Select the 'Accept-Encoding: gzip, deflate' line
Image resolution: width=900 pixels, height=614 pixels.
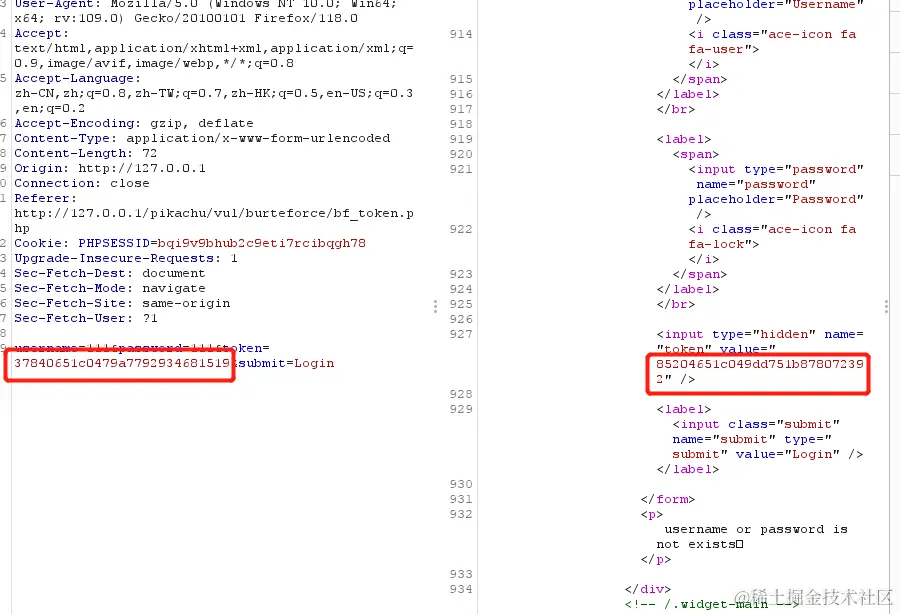click(134, 123)
